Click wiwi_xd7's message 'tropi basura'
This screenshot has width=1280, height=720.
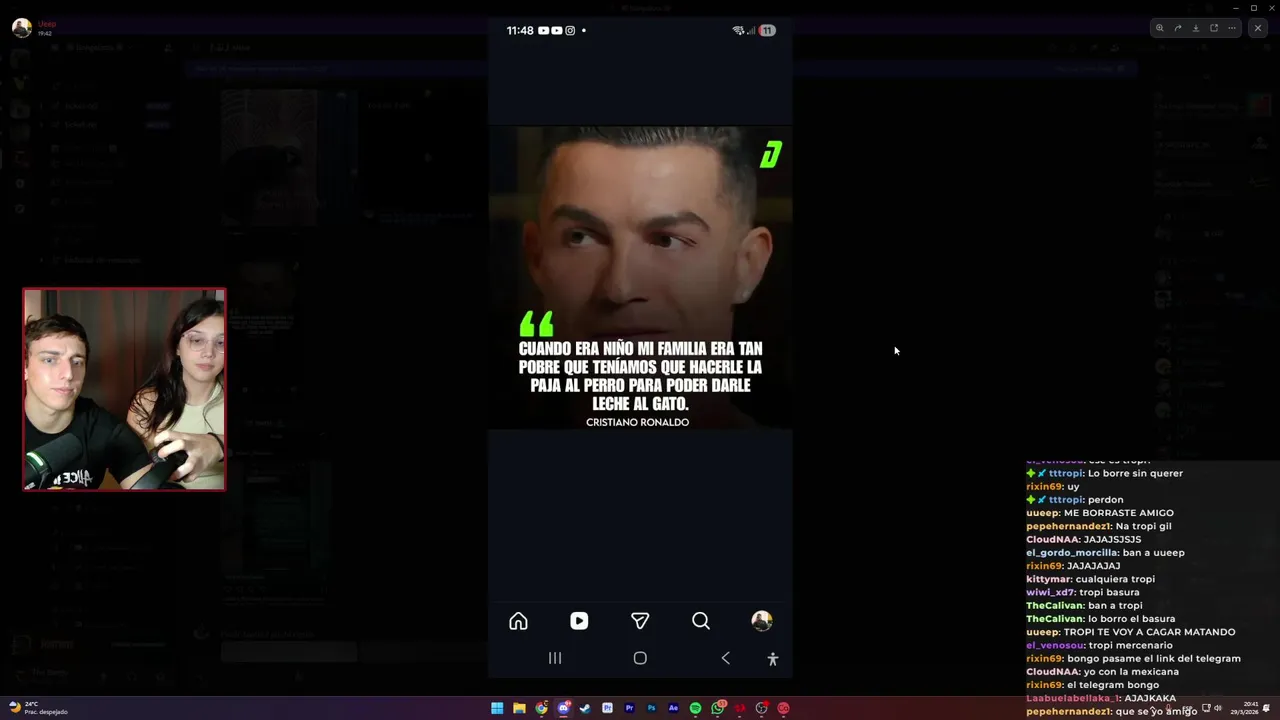coord(1109,592)
